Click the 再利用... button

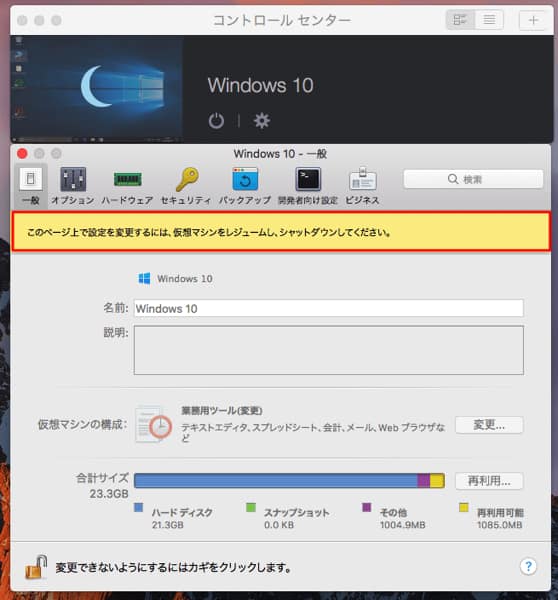pos(489,481)
